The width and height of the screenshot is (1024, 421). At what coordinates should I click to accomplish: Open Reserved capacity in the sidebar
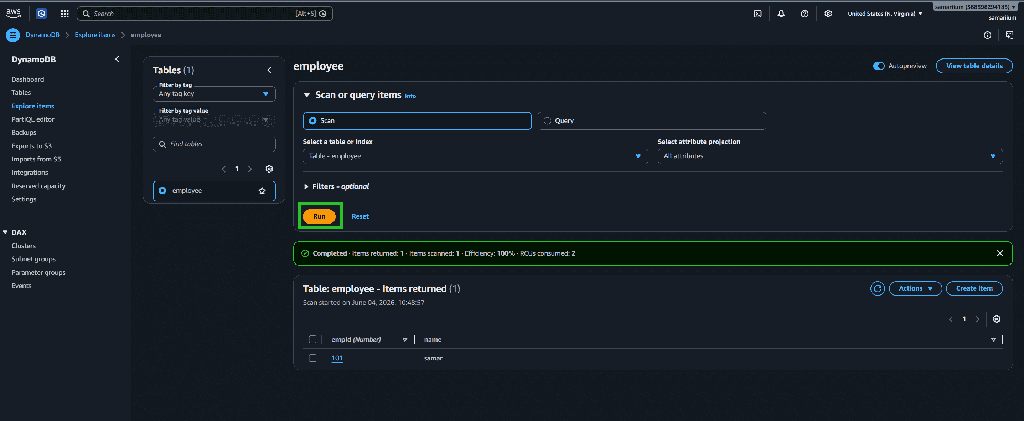(x=38, y=186)
